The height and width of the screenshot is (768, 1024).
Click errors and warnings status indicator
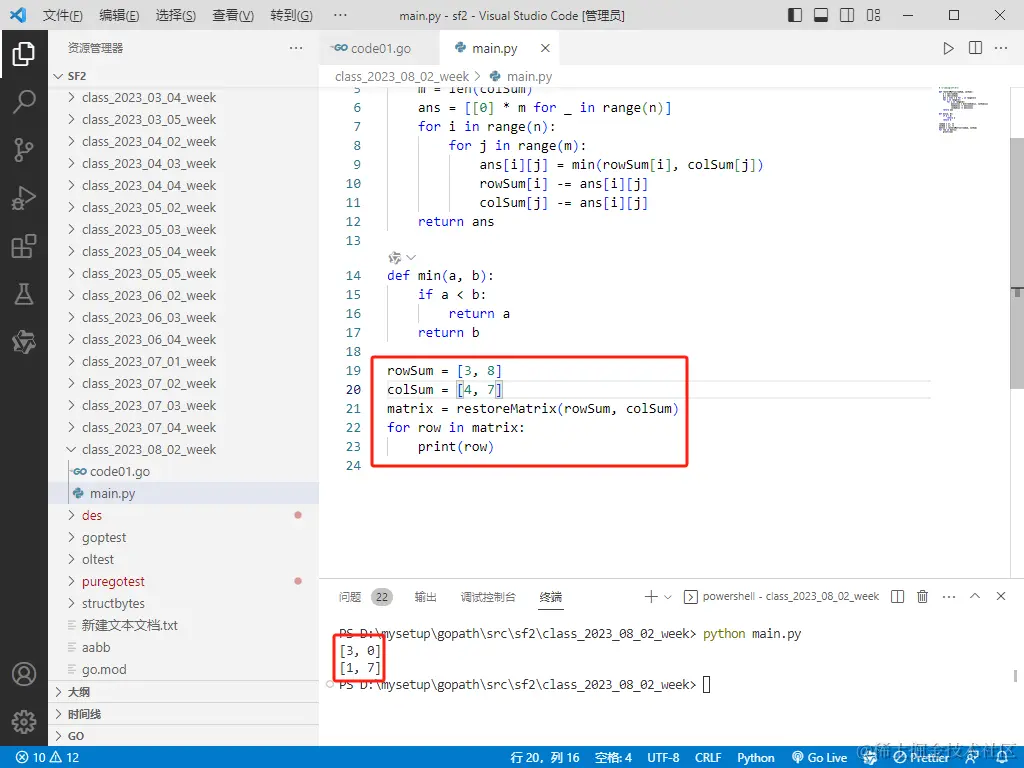tap(47, 758)
